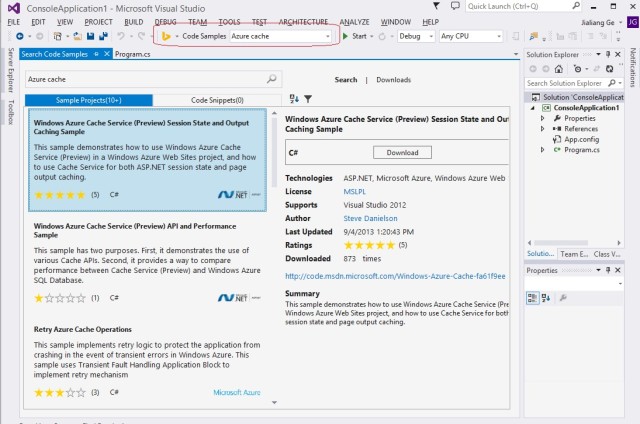Screen dimensions: 640x424
Task: Click the Save All icon
Action: (103, 36)
